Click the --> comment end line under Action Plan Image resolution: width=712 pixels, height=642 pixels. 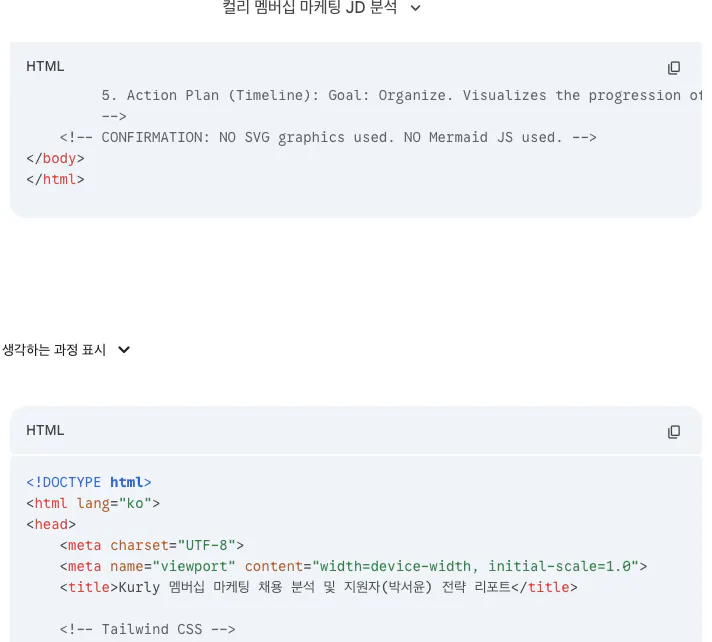[114, 116]
